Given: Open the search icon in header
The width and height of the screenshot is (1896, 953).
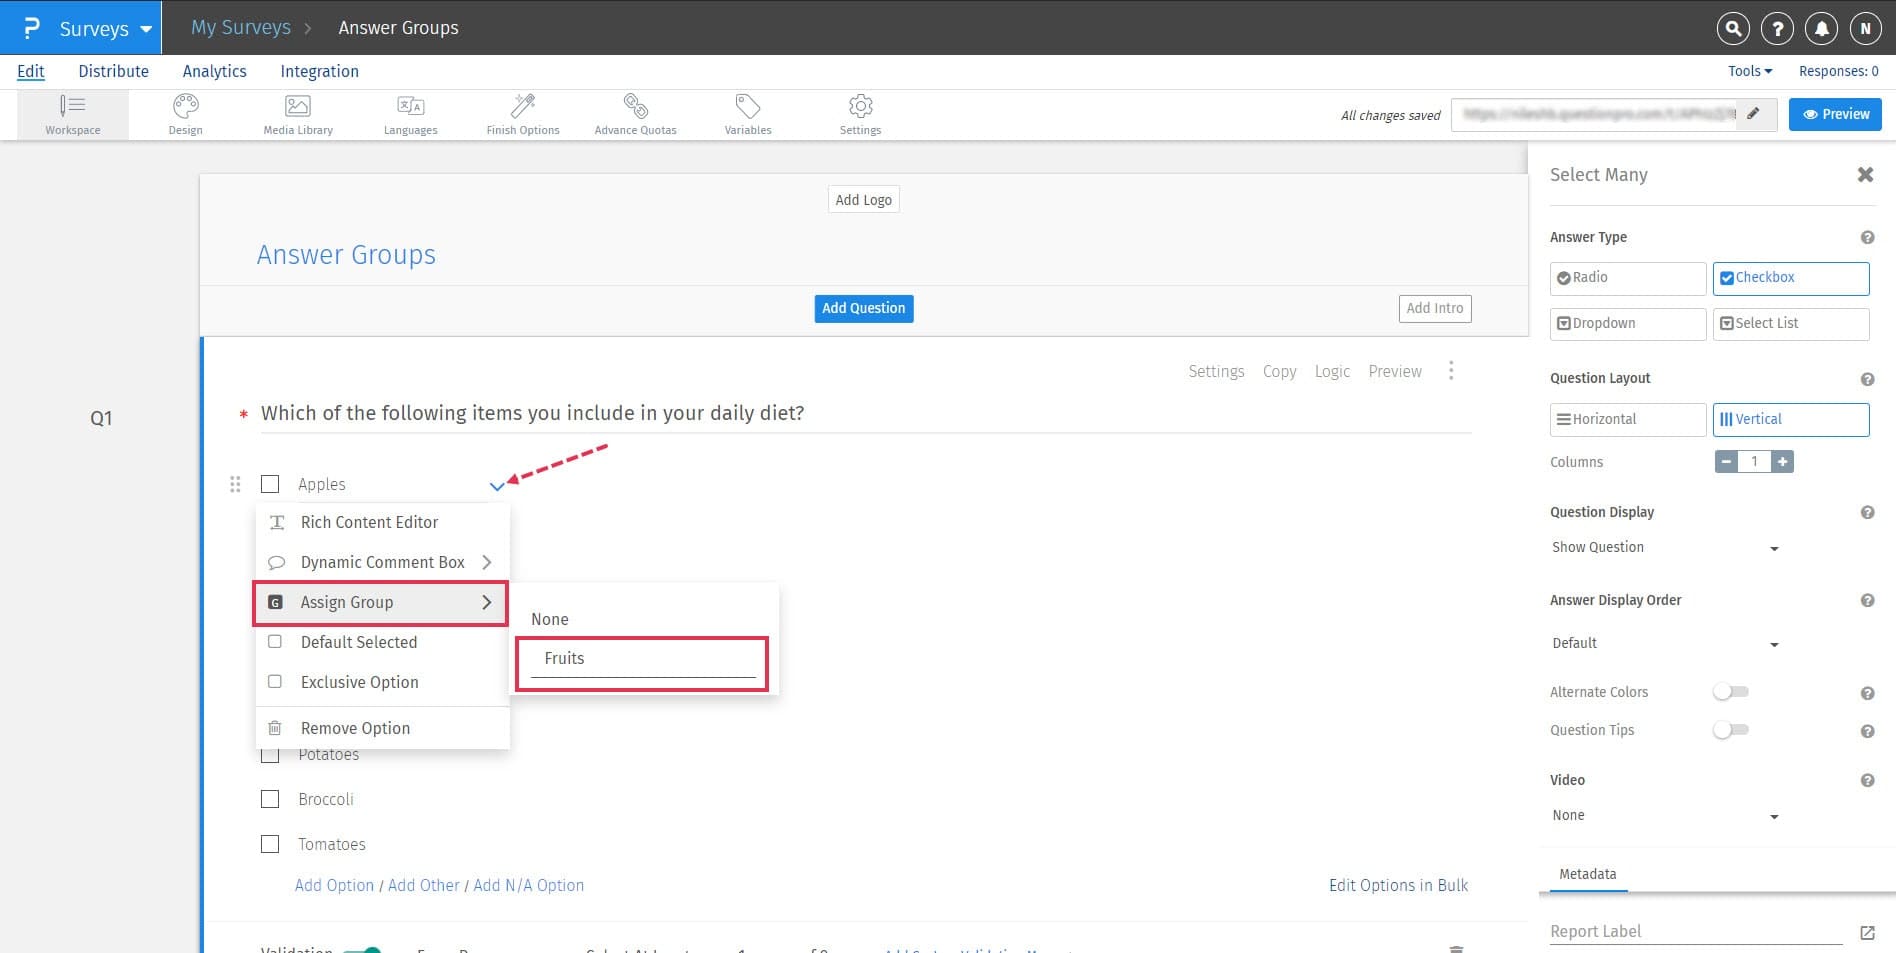Looking at the screenshot, I should (x=1733, y=29).
